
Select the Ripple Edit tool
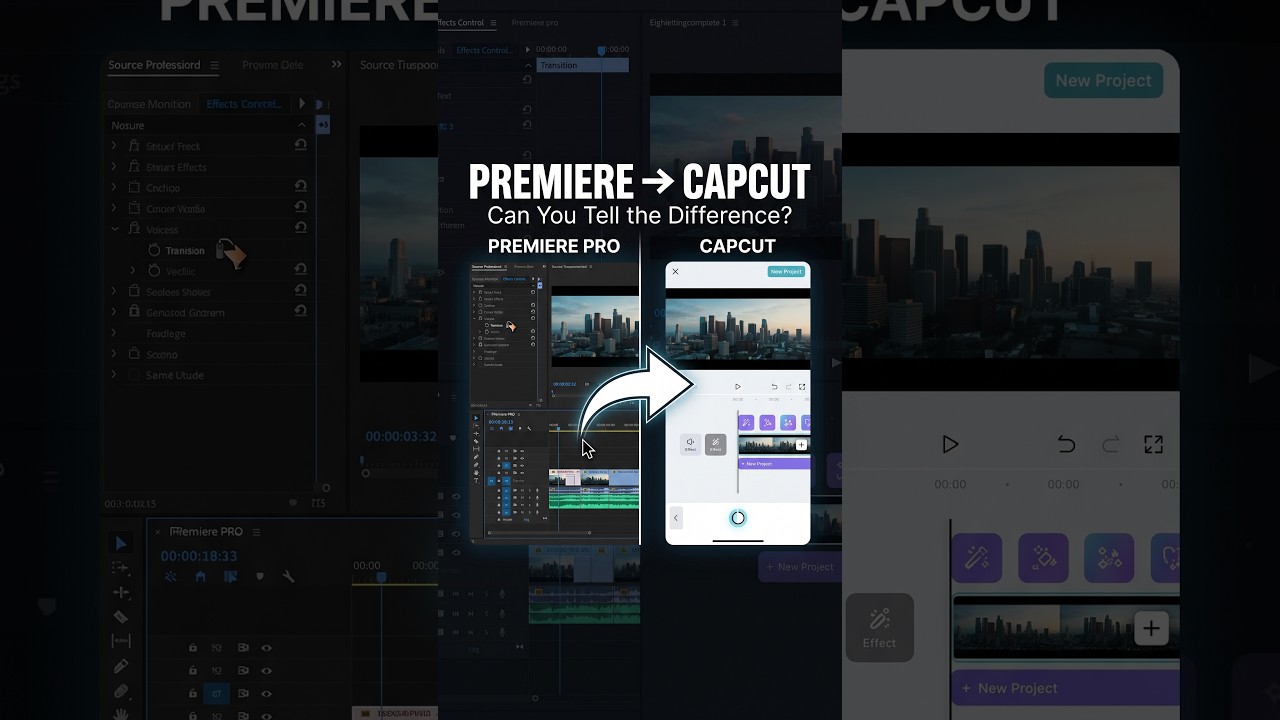(x=120, y=592)
